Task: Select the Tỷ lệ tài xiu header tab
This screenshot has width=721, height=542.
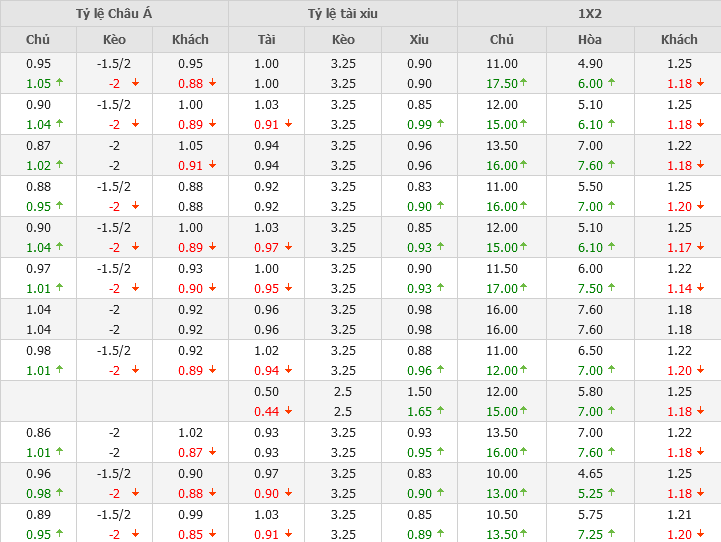Action: click(x=343, y=13)
